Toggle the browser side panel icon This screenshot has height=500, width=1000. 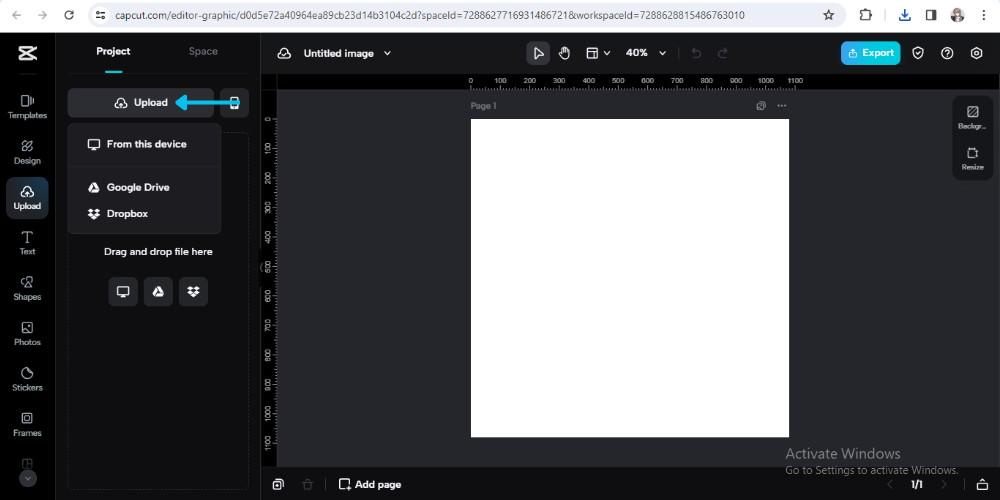[x=931, y=15]
